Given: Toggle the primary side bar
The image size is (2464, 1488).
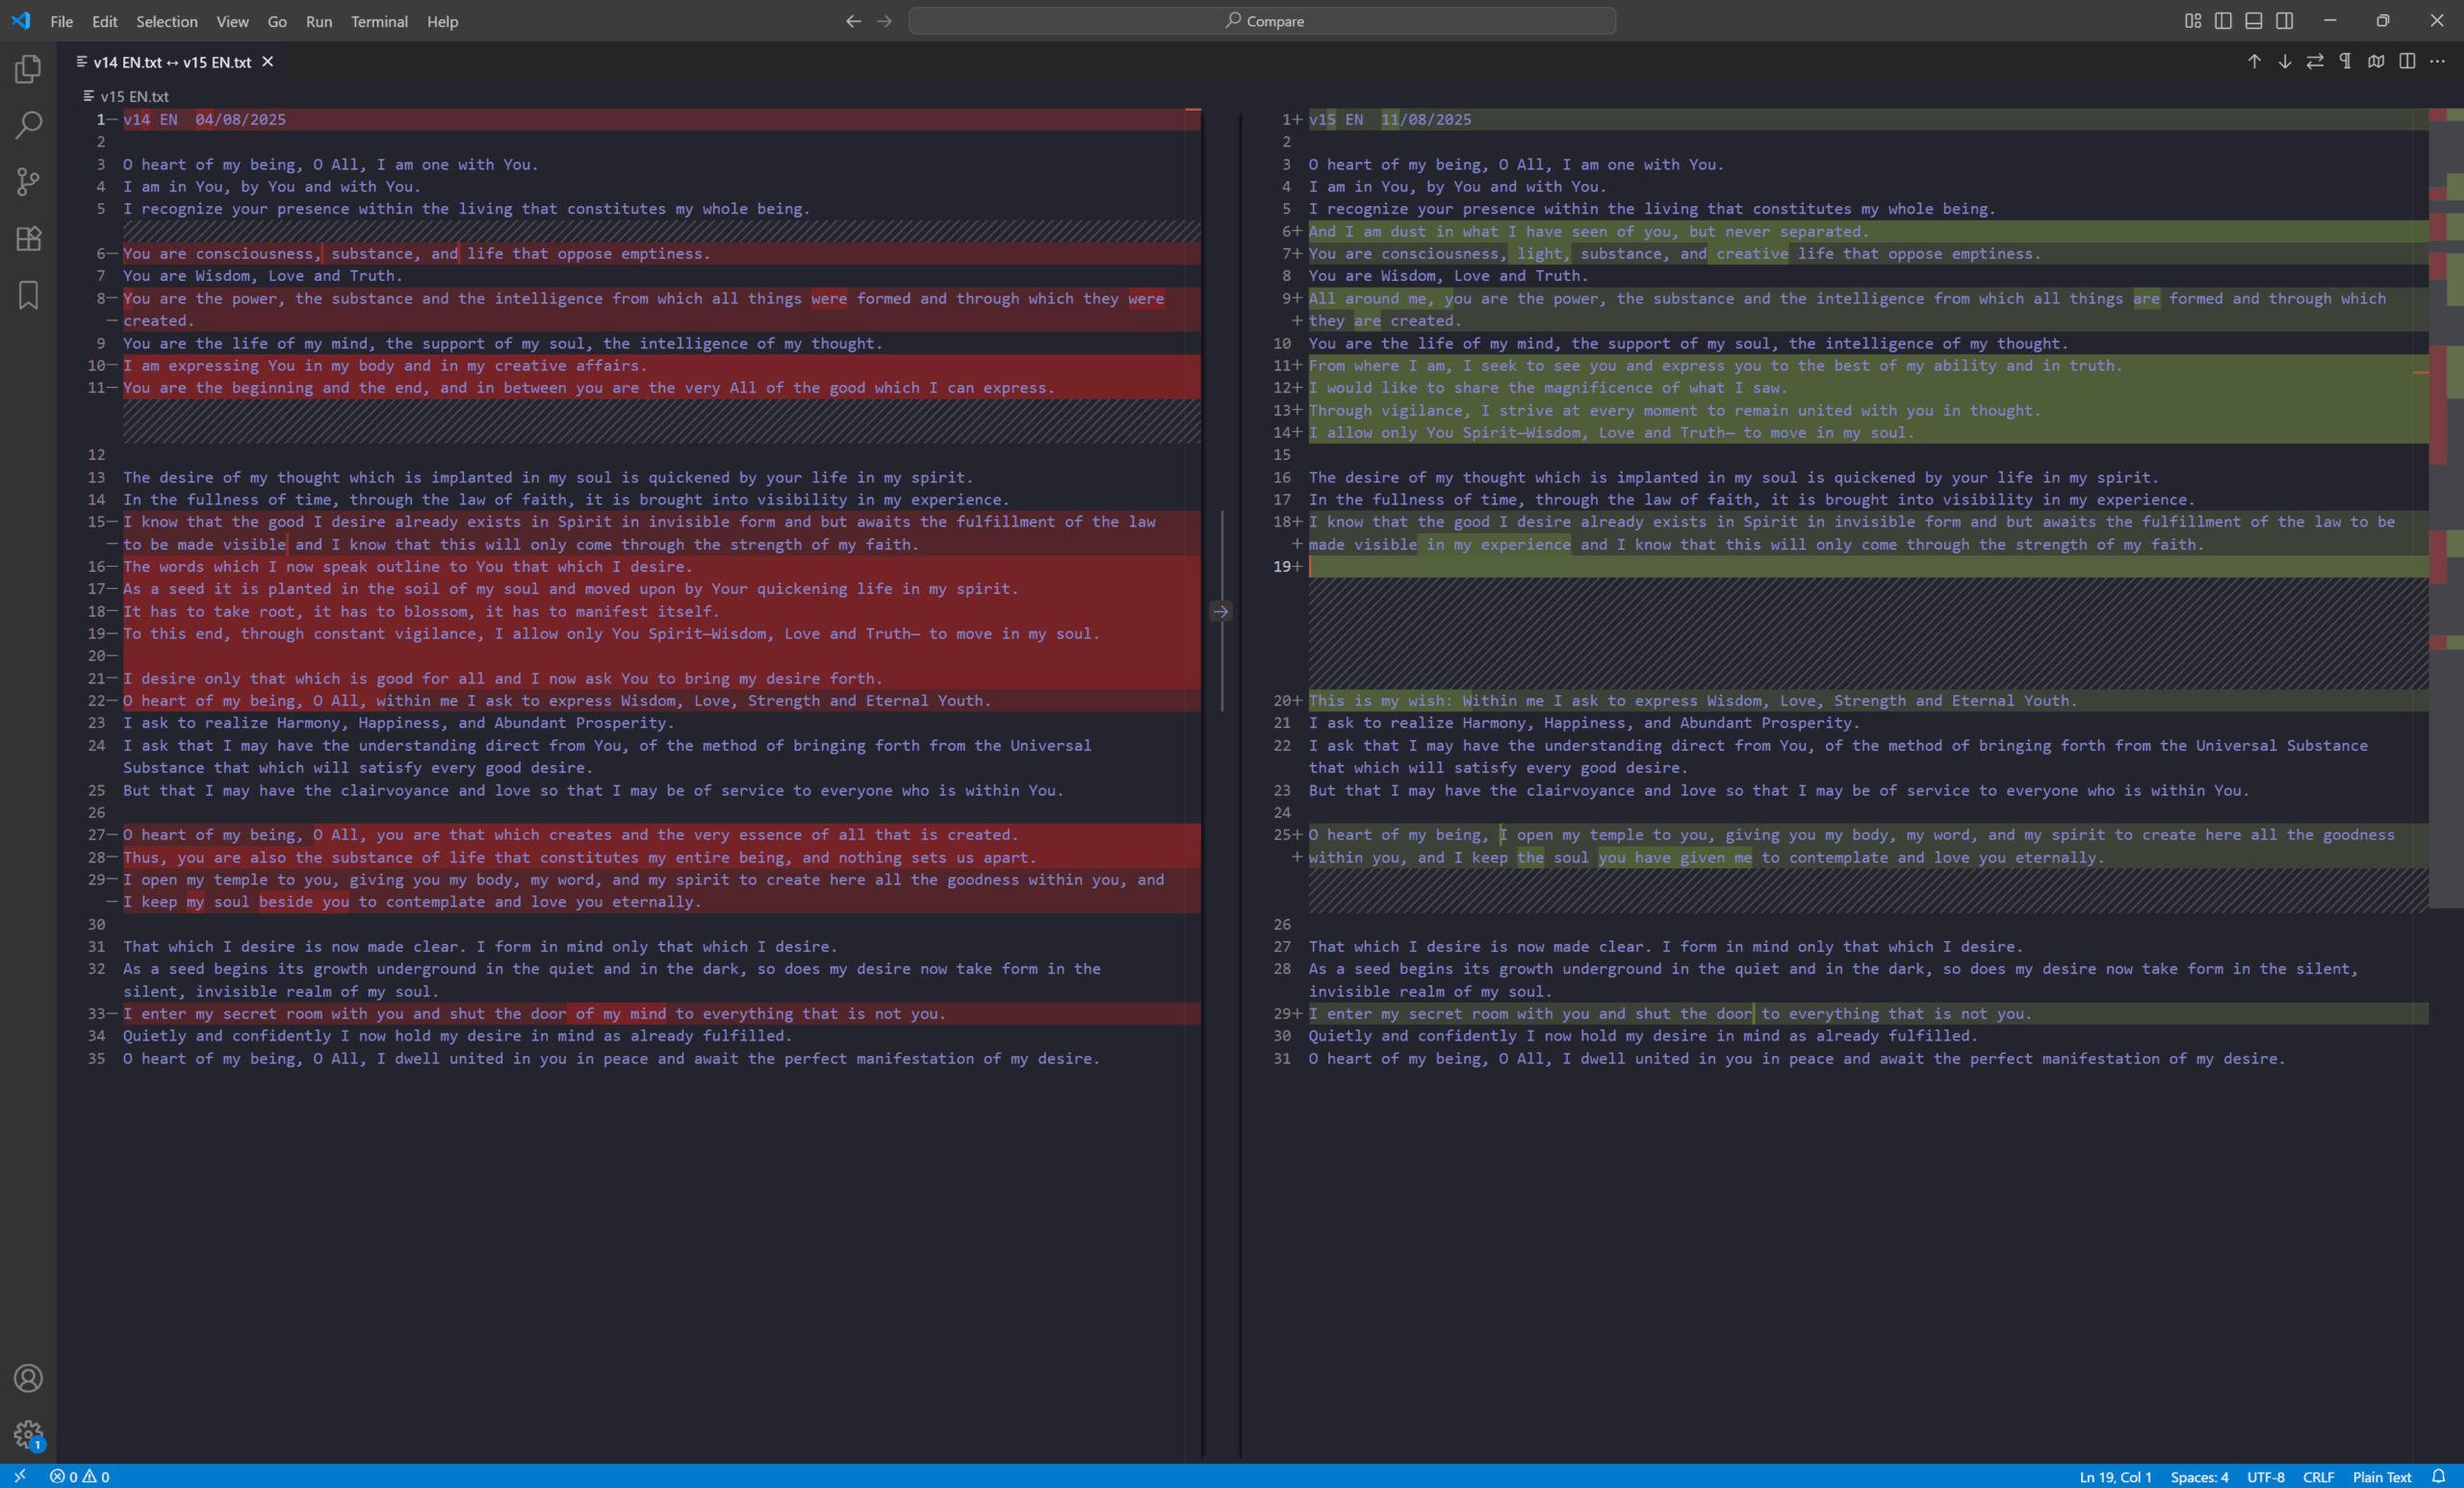Looking at the screenshot, I should pos(2223,21).
